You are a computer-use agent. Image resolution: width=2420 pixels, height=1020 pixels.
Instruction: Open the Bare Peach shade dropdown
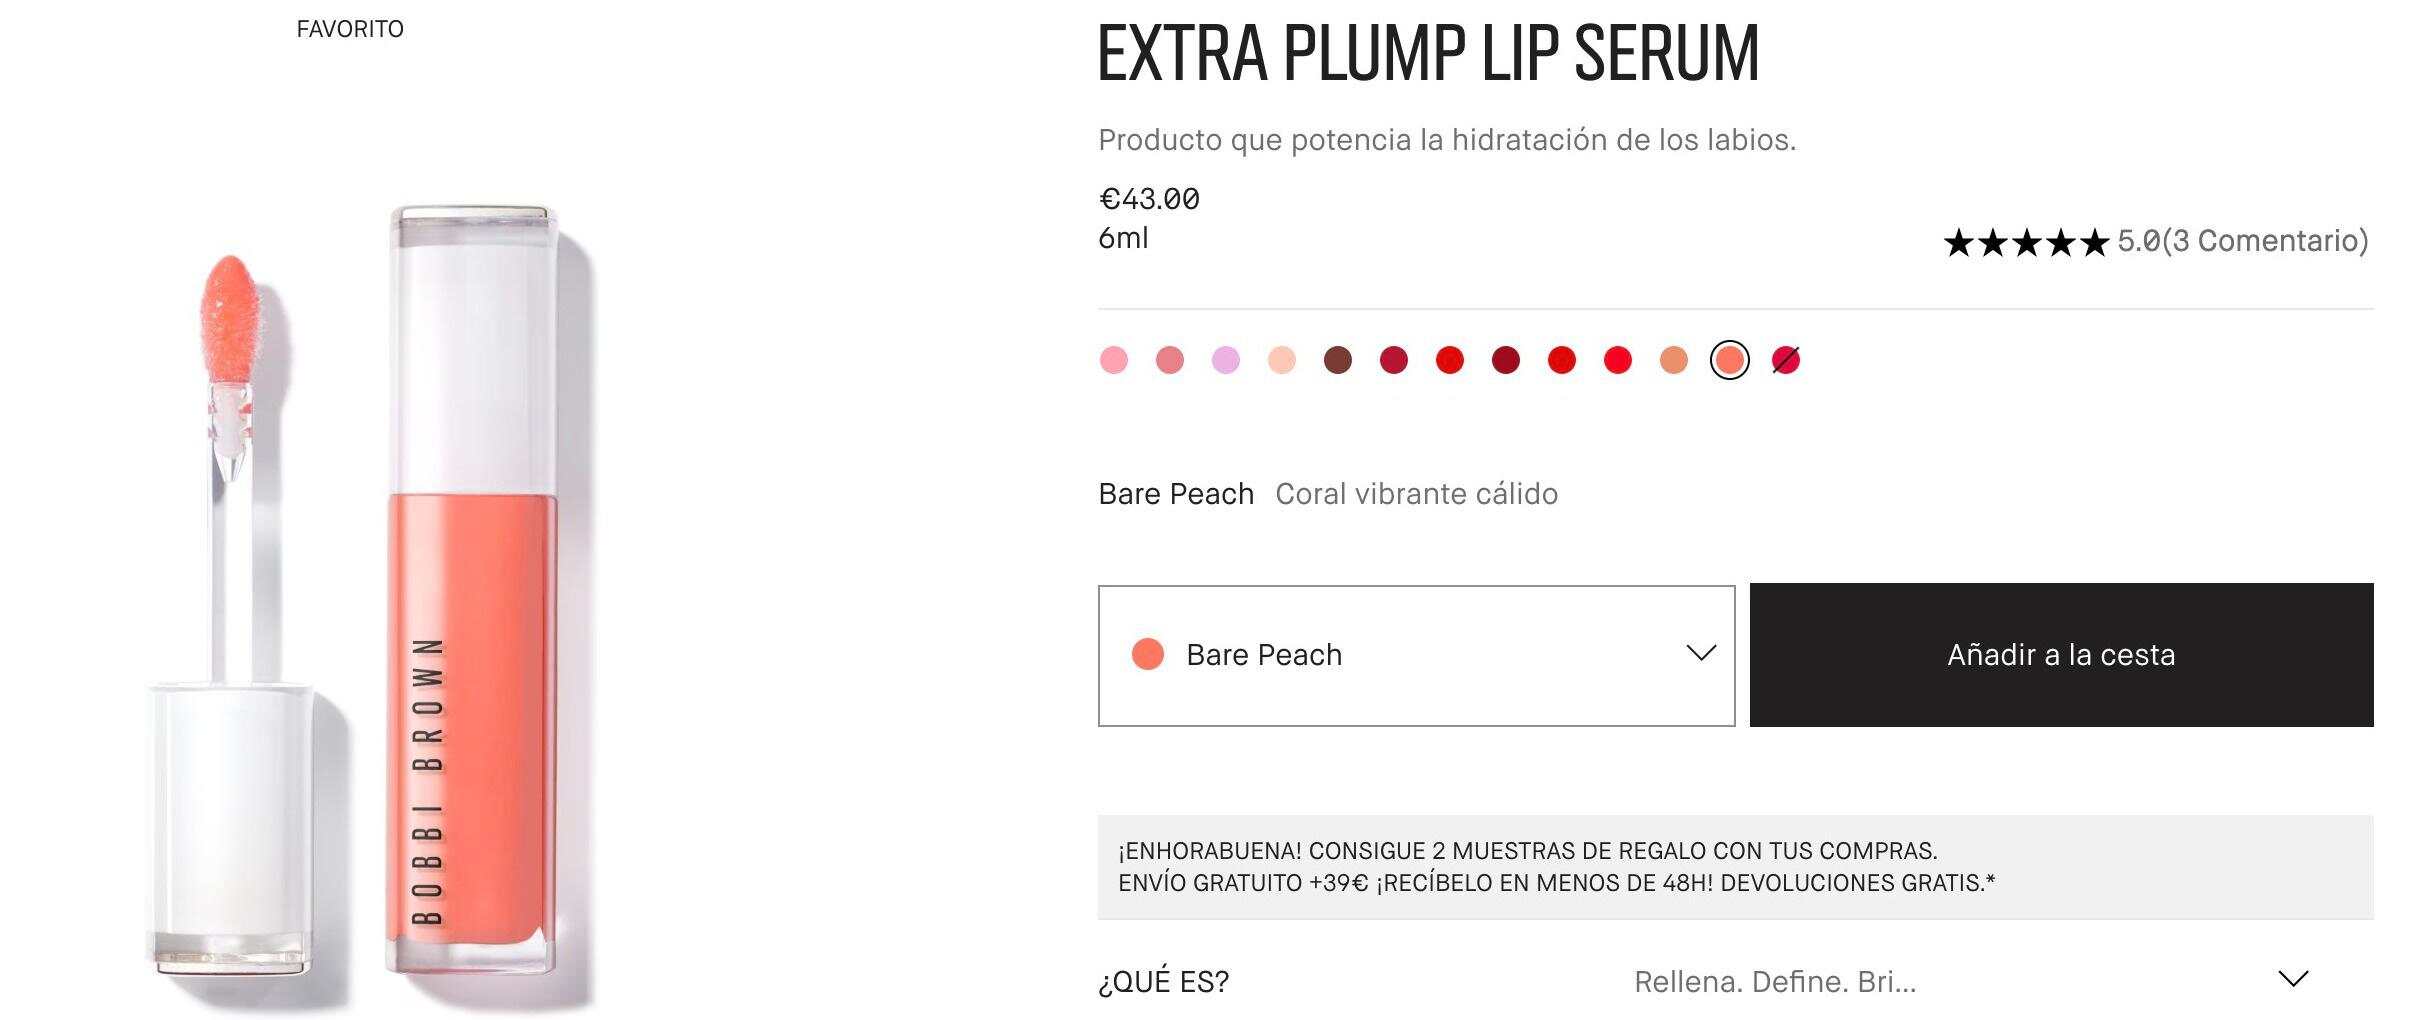[x=1416, y=655]
